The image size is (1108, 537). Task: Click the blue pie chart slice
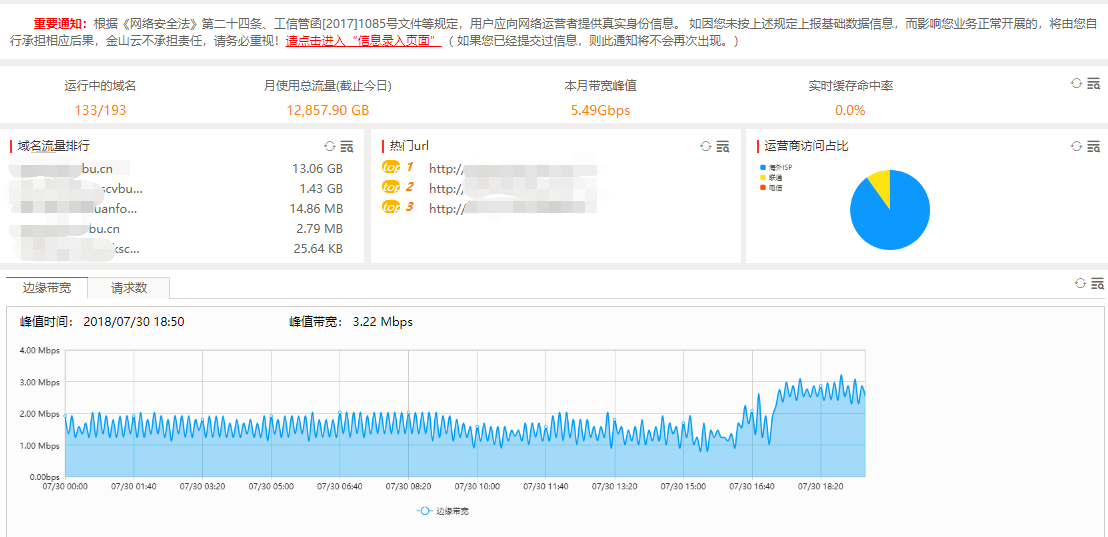(895, 220)
